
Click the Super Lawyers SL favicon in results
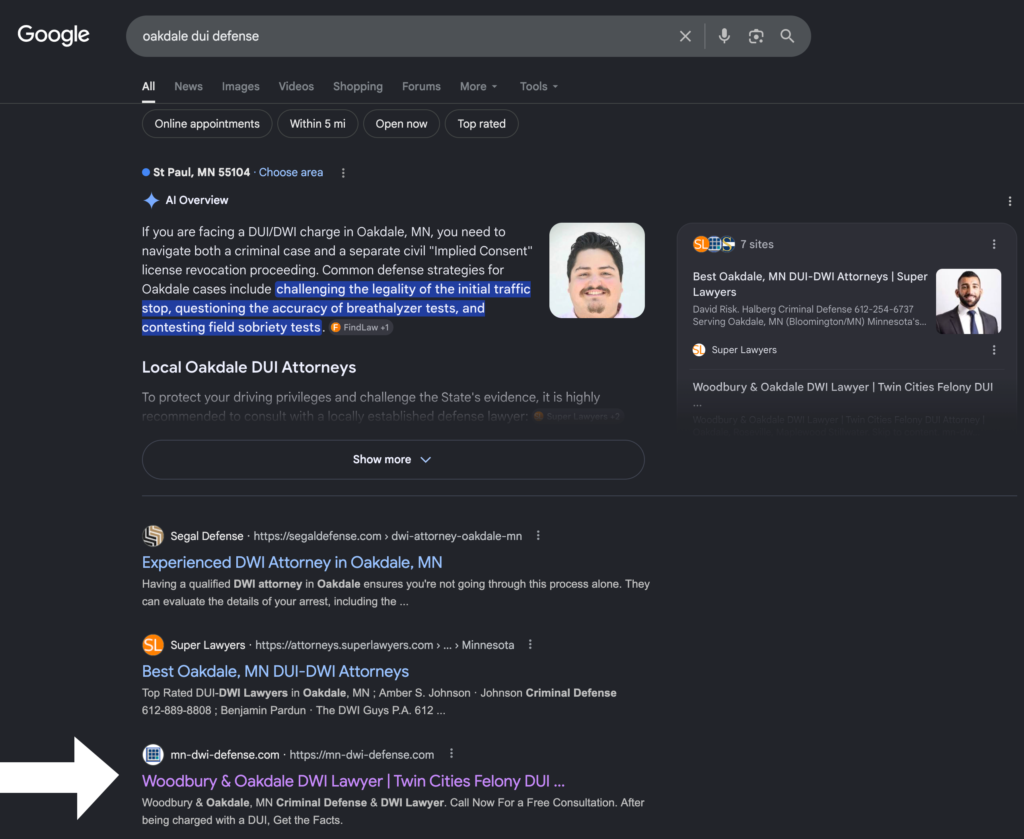tap(153, 645)
